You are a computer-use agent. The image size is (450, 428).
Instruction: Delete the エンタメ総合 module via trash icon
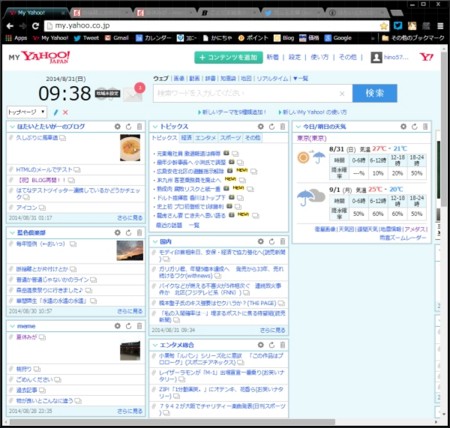click(282, 345)
